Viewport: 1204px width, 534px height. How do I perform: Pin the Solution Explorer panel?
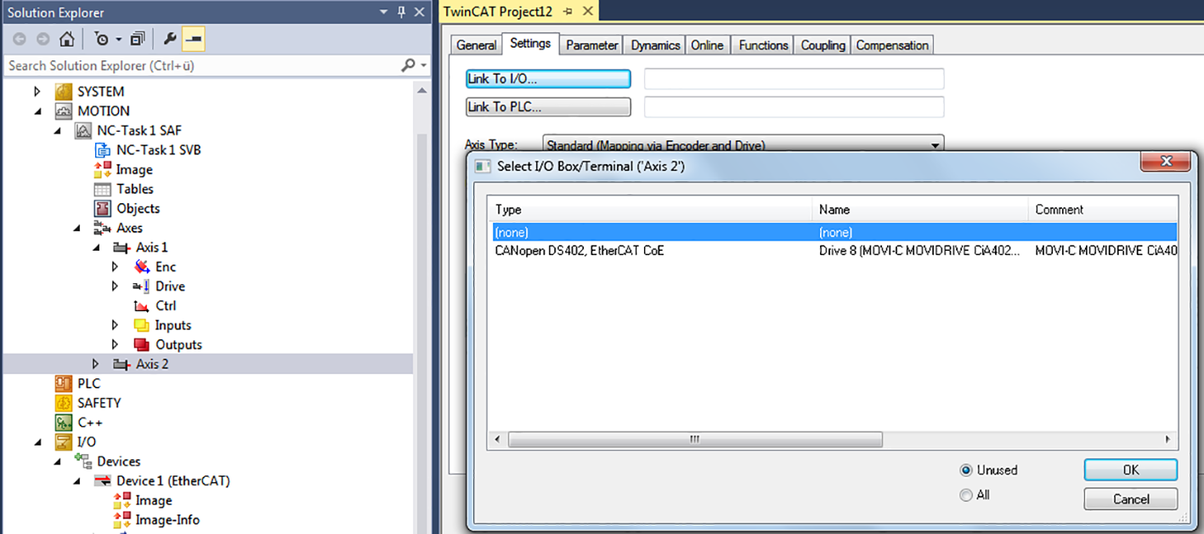[402, 12]
